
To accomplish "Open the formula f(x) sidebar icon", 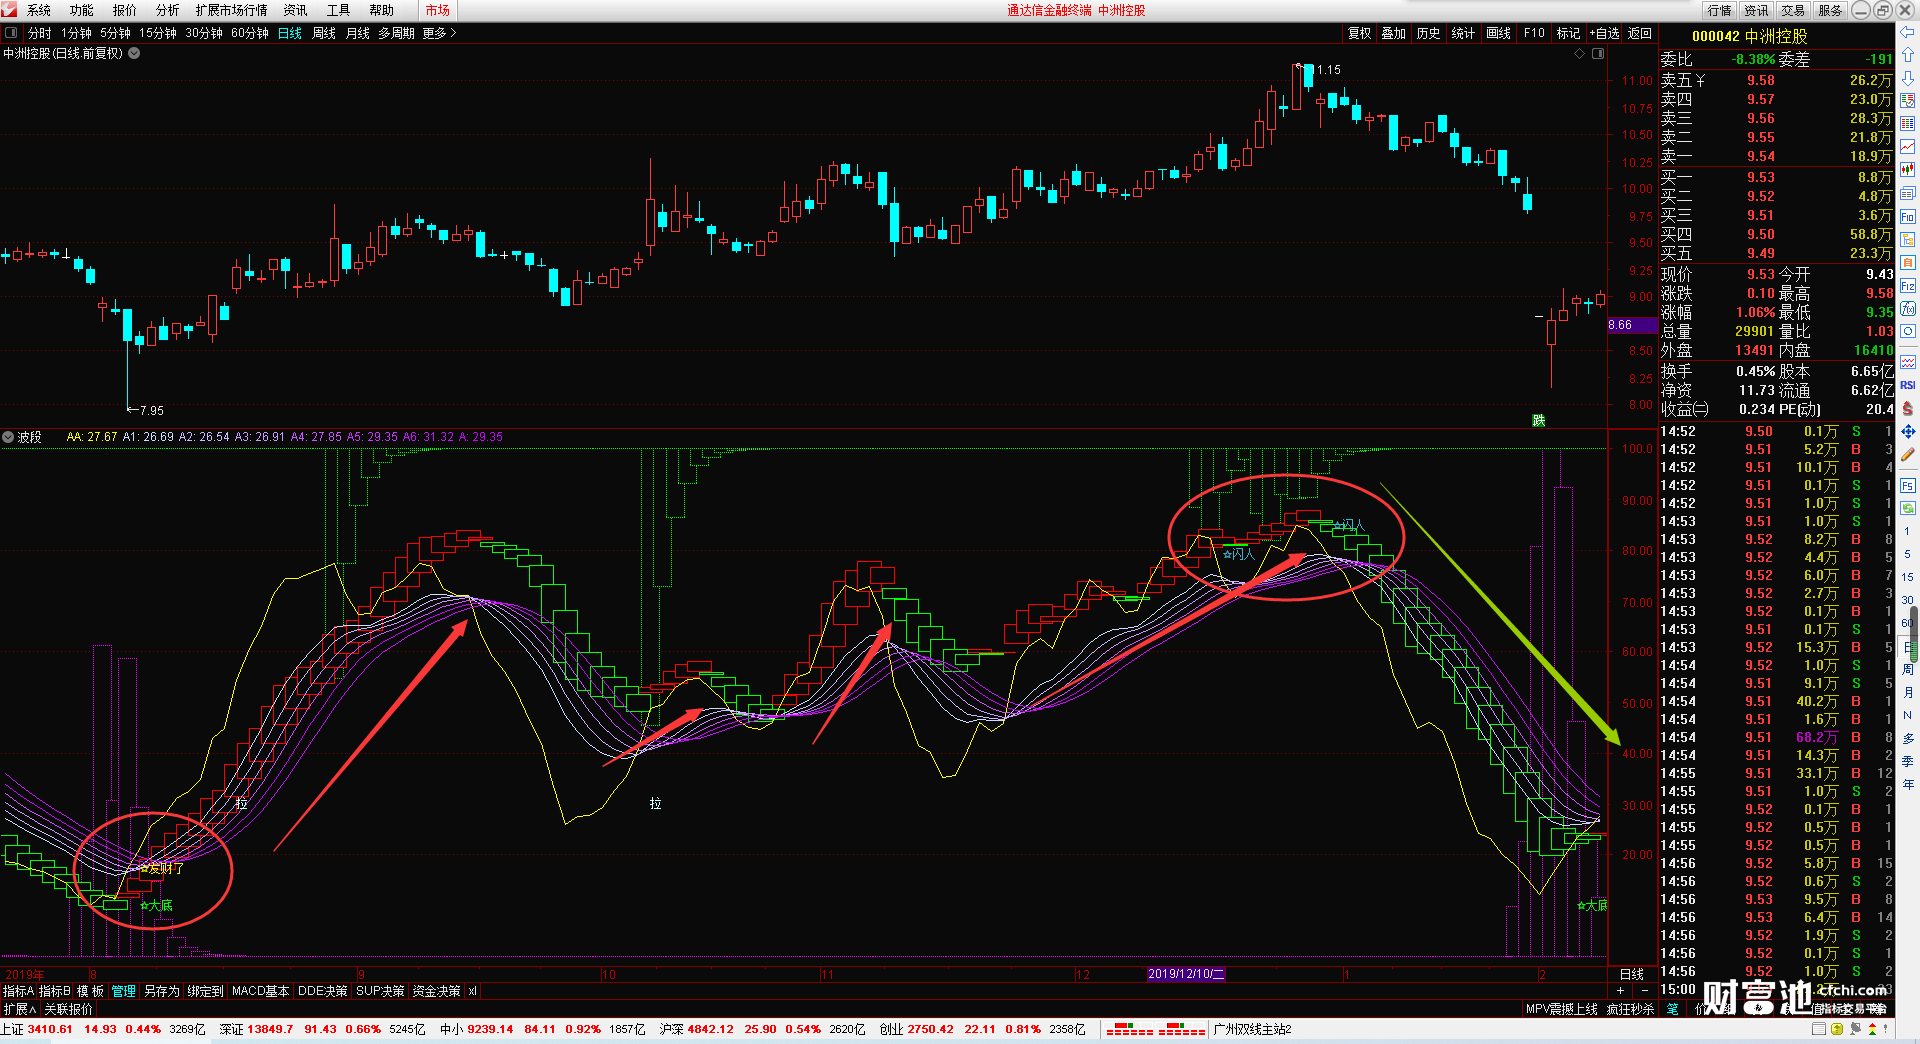I will coord(1908,308).
